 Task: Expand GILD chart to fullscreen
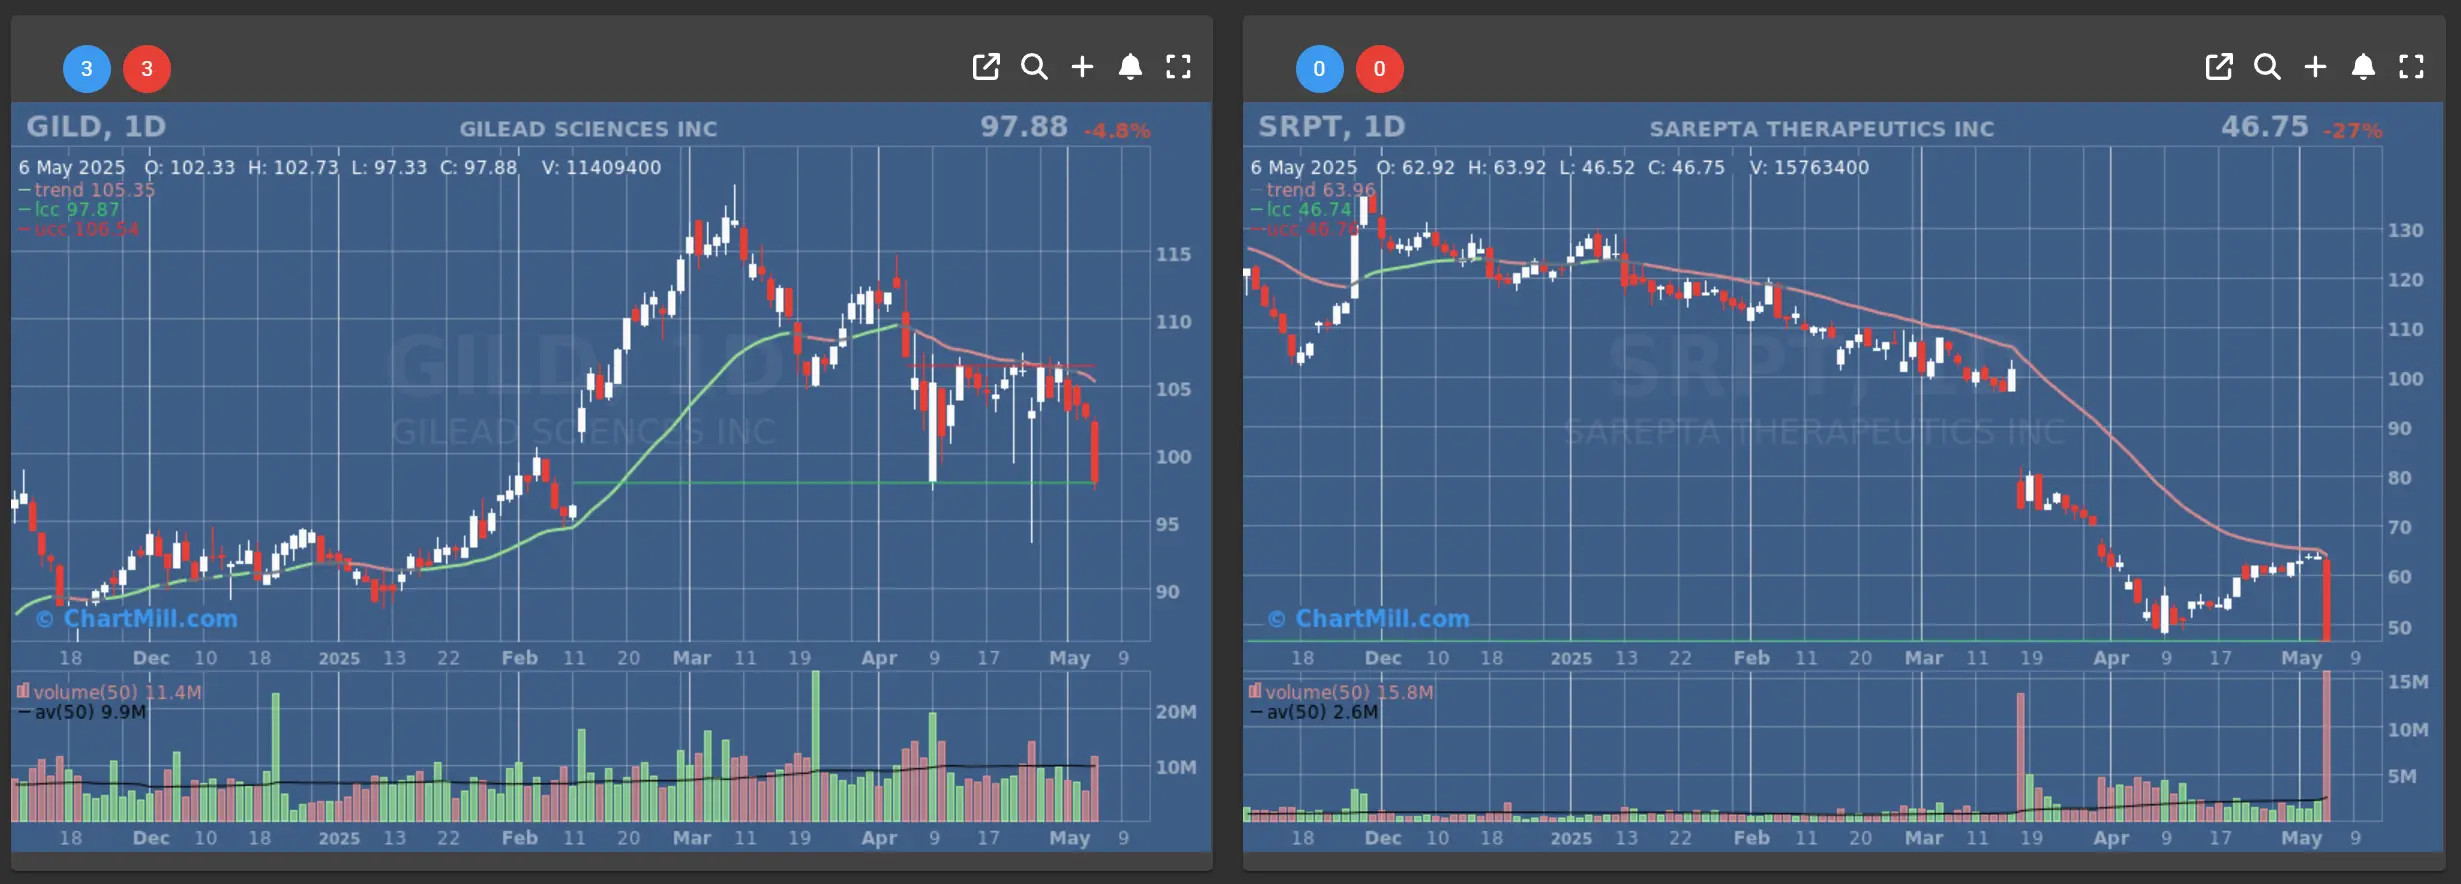[x=1179, y=67]
